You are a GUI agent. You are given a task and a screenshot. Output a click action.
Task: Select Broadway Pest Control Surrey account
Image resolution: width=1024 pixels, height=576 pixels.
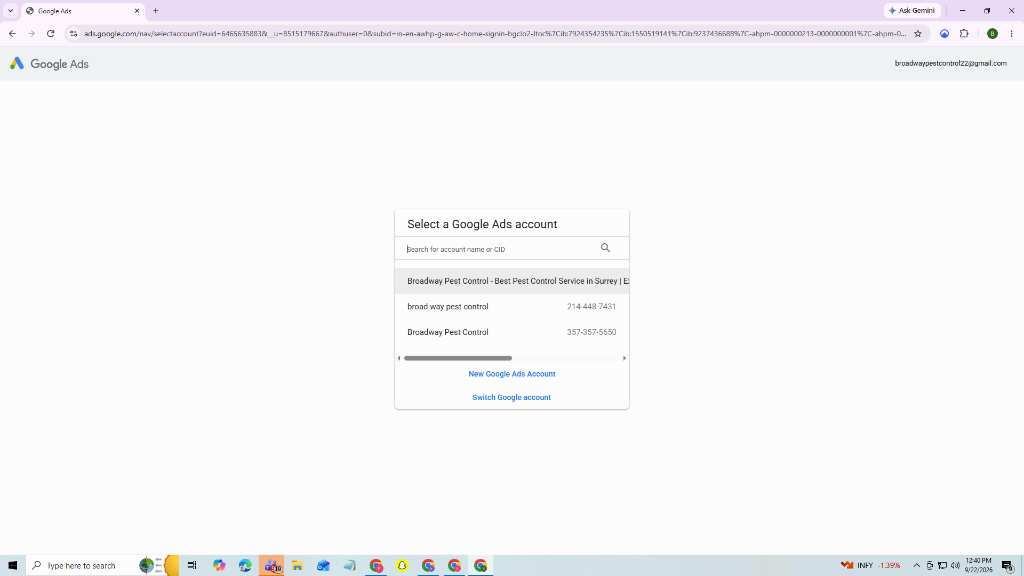[x=511, y=281]
